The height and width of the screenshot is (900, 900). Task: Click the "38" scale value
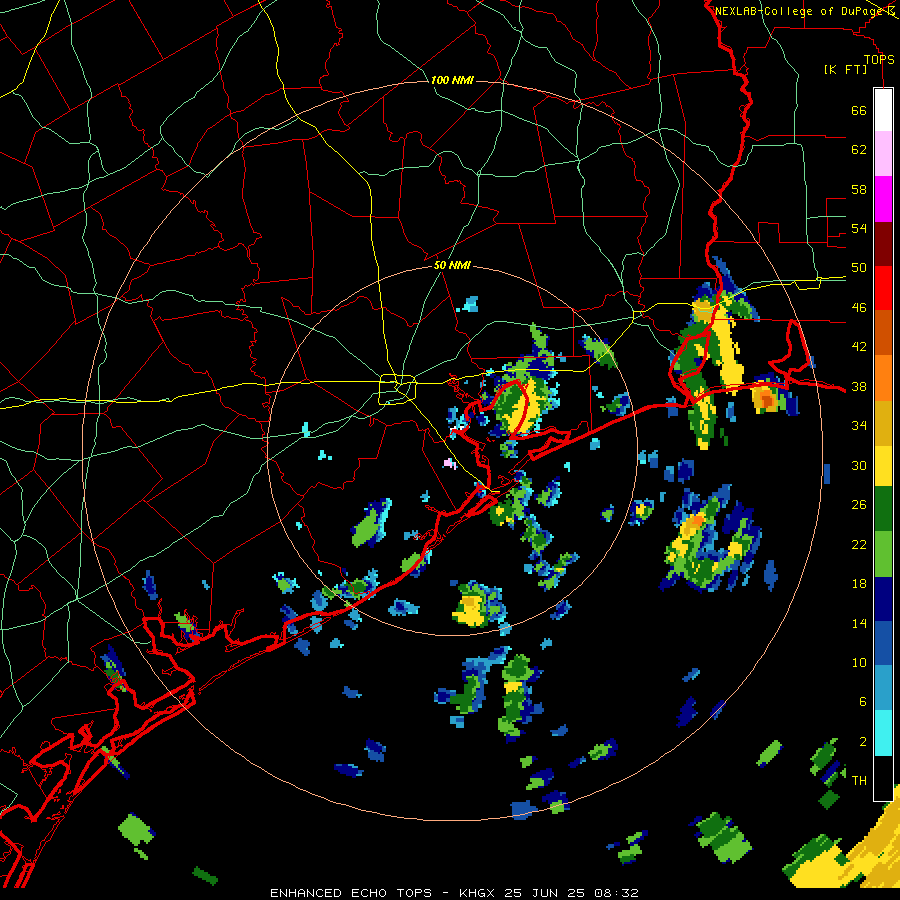tap(859, 387)
